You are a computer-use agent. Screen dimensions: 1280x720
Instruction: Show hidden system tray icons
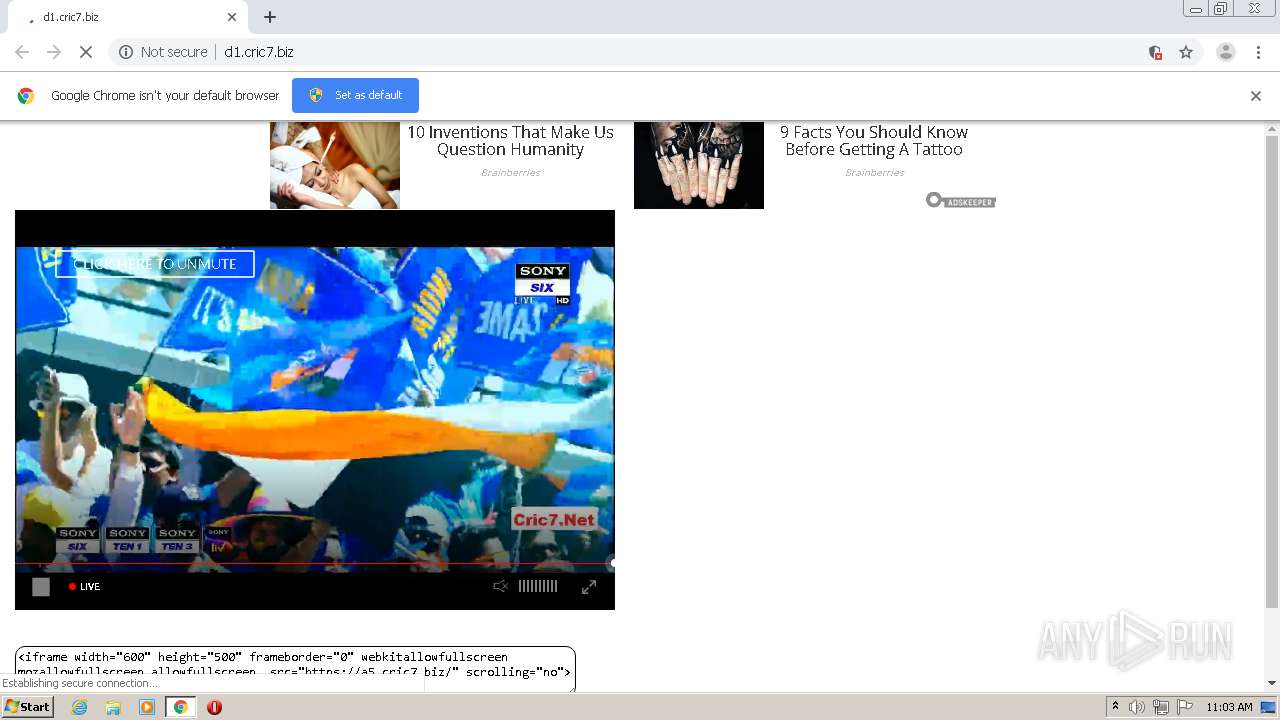[x=1115, y=707]
